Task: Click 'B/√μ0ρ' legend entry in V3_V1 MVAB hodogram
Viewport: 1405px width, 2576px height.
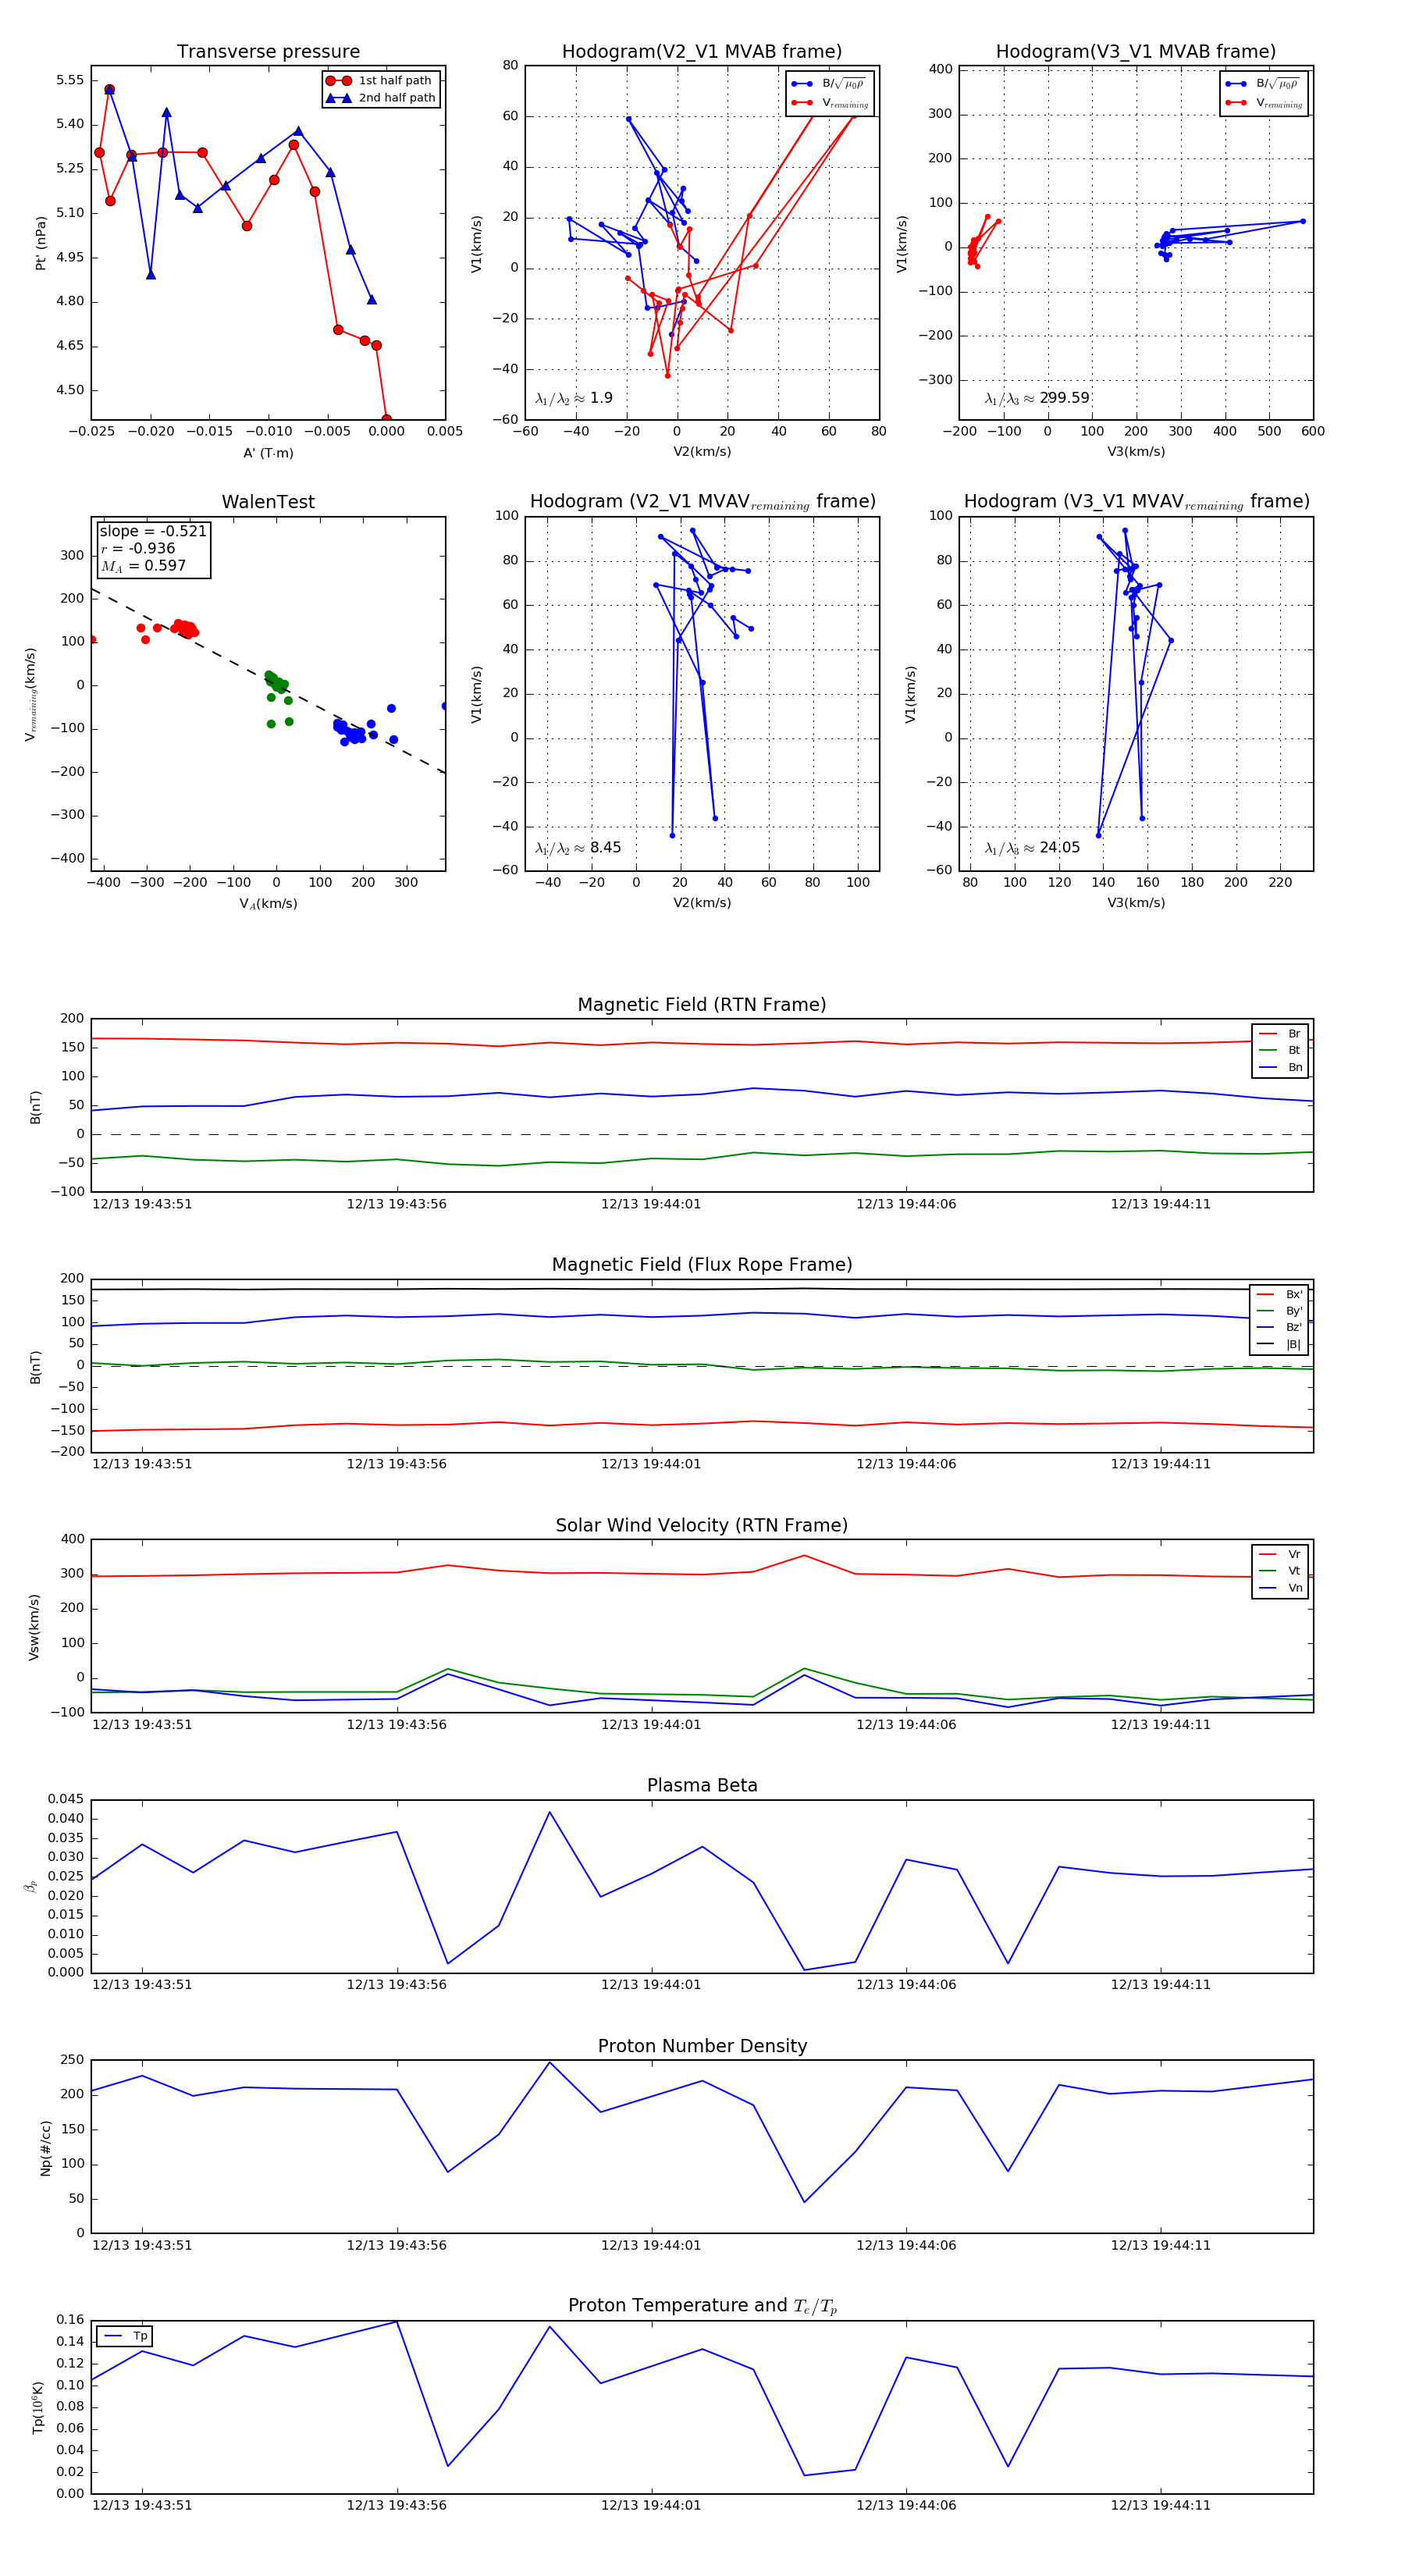Action: click(1264, 84)
